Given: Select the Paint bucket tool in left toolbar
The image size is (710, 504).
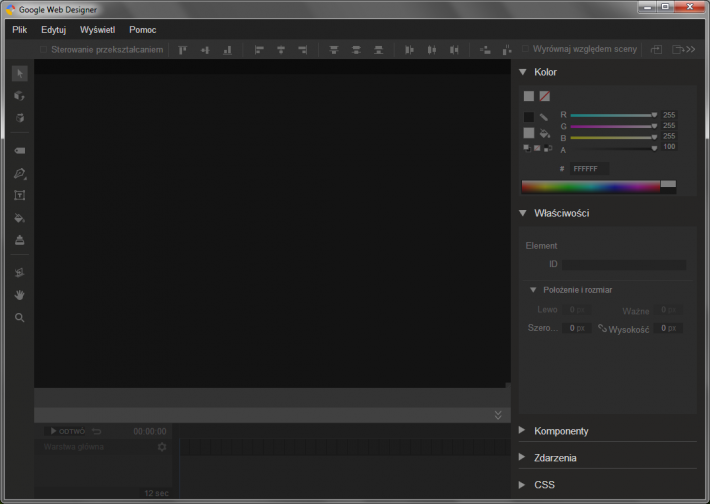Looking at the screenshot, I should pyautogui.click(x=19, y=218).
